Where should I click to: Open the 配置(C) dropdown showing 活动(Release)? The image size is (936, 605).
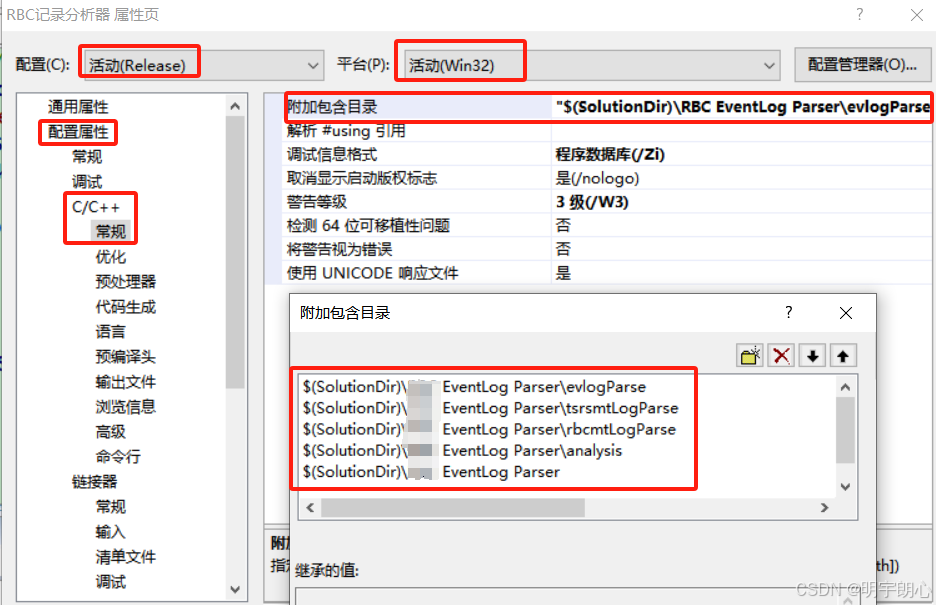[310, 61]
